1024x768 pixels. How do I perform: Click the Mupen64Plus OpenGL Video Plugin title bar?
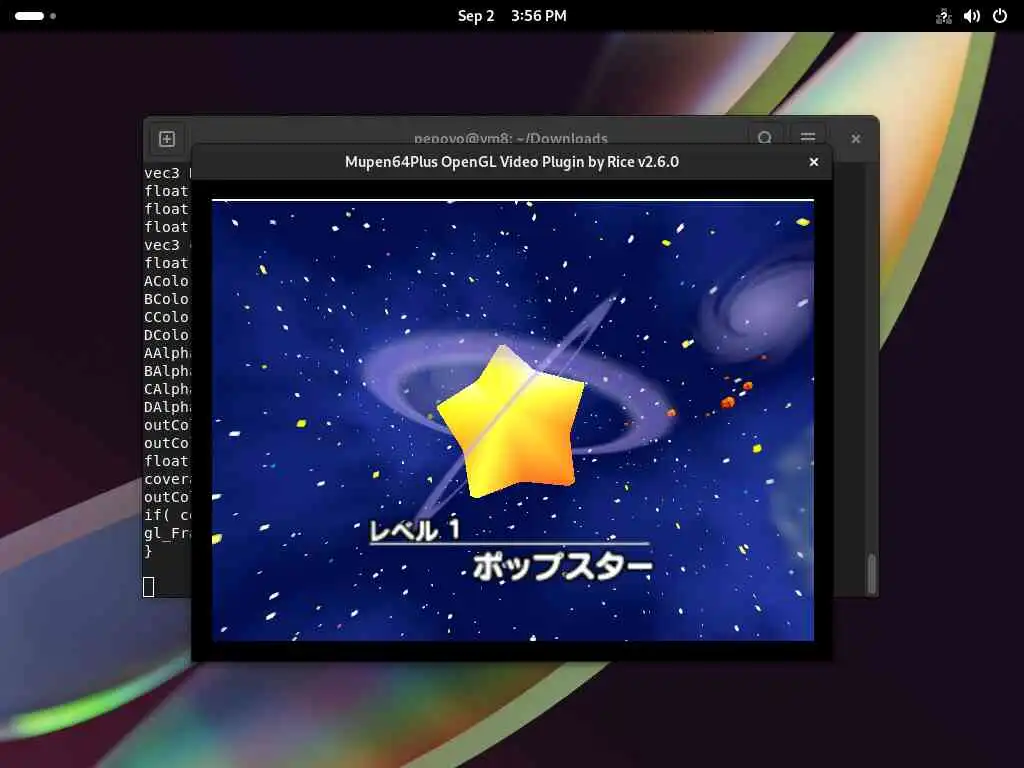pyautogui.click(x=511, y=162)
